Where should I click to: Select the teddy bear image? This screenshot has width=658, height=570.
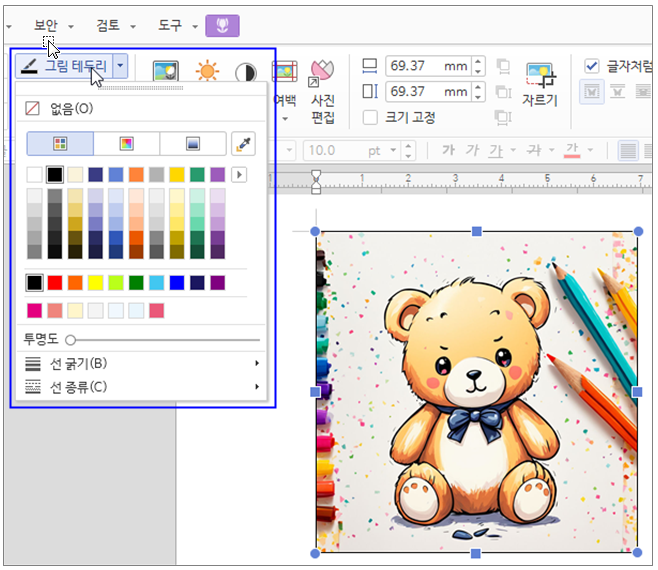tap(476, 392)
